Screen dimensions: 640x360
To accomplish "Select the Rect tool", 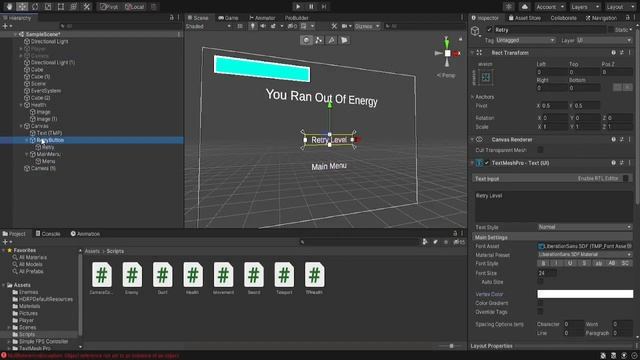I will click(61, 7).
